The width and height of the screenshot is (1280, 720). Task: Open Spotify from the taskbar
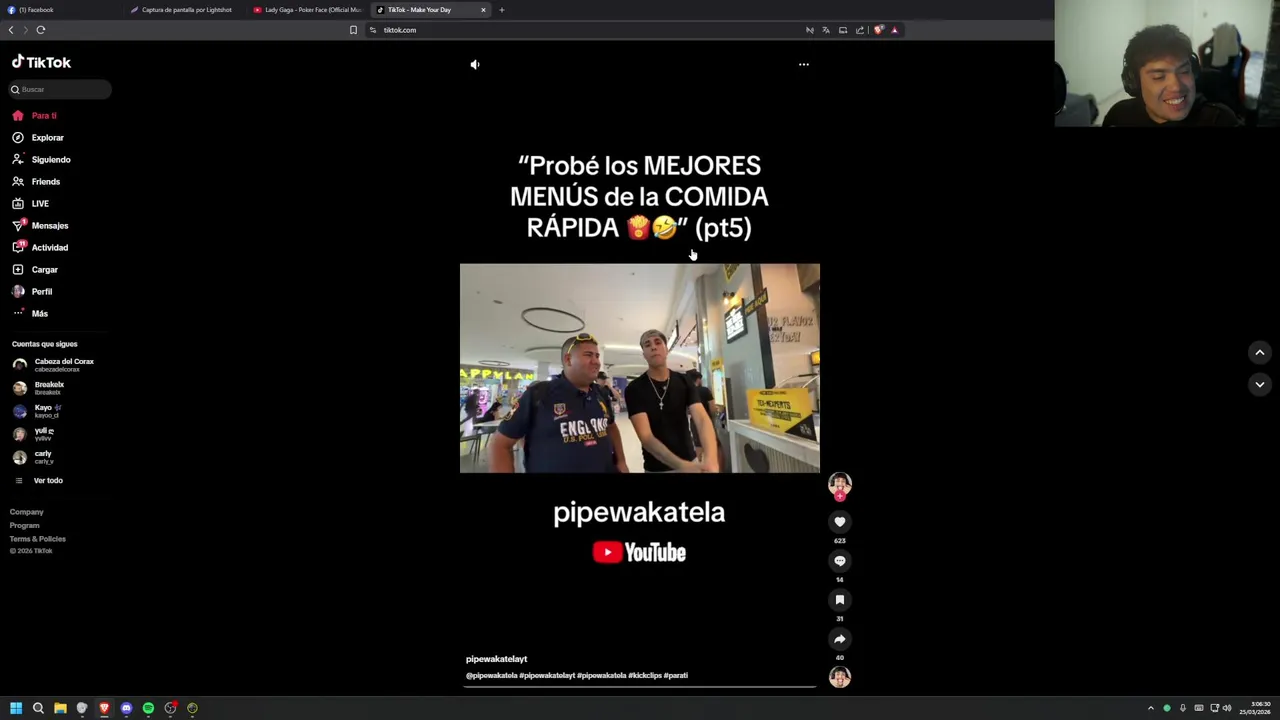(148, 708)
